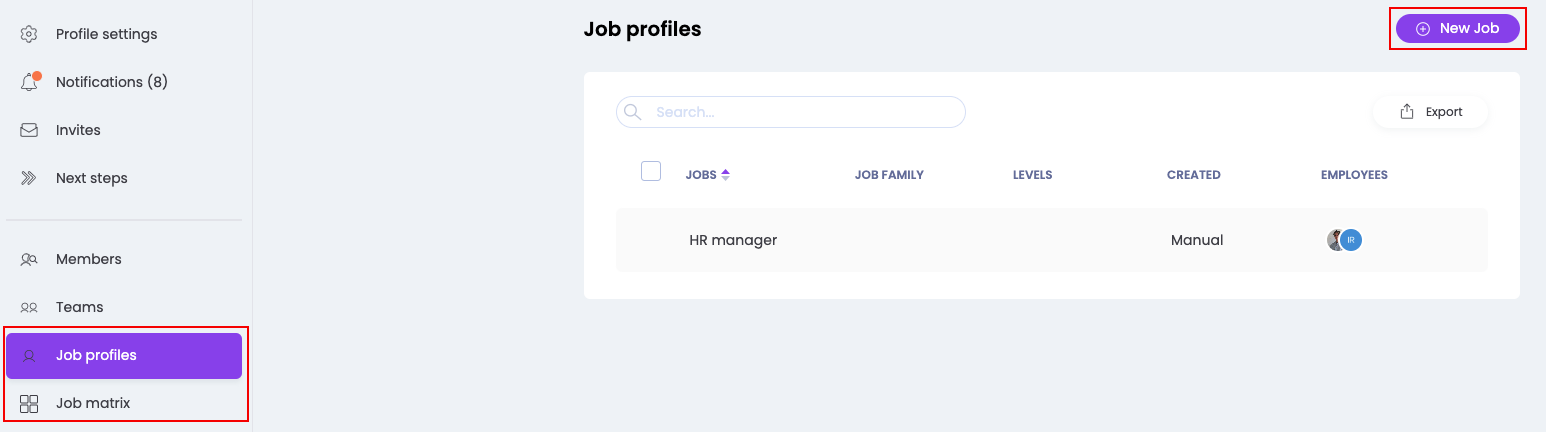
Task: Toggle the select-all jobs checkbox
Action: pos(651,171)
